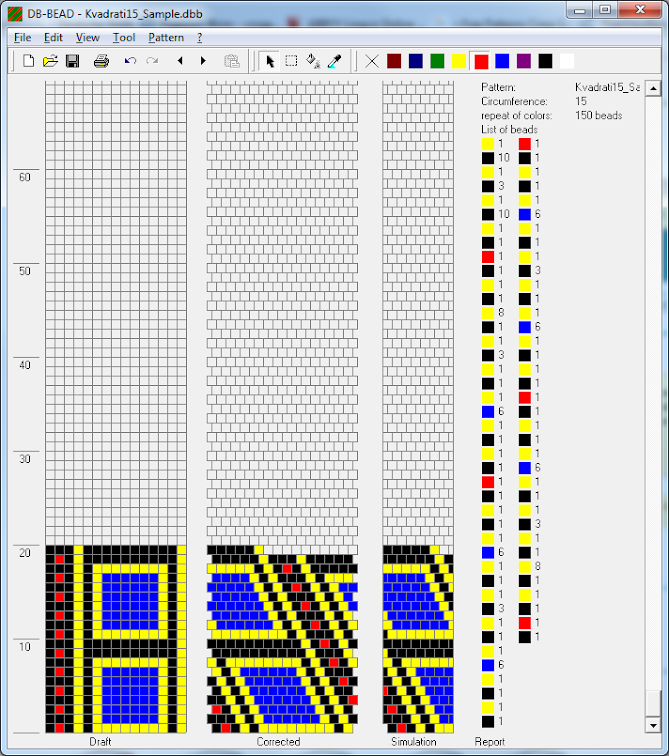
Task: Select the pointer arrow tool
Action: coord(270,61)
